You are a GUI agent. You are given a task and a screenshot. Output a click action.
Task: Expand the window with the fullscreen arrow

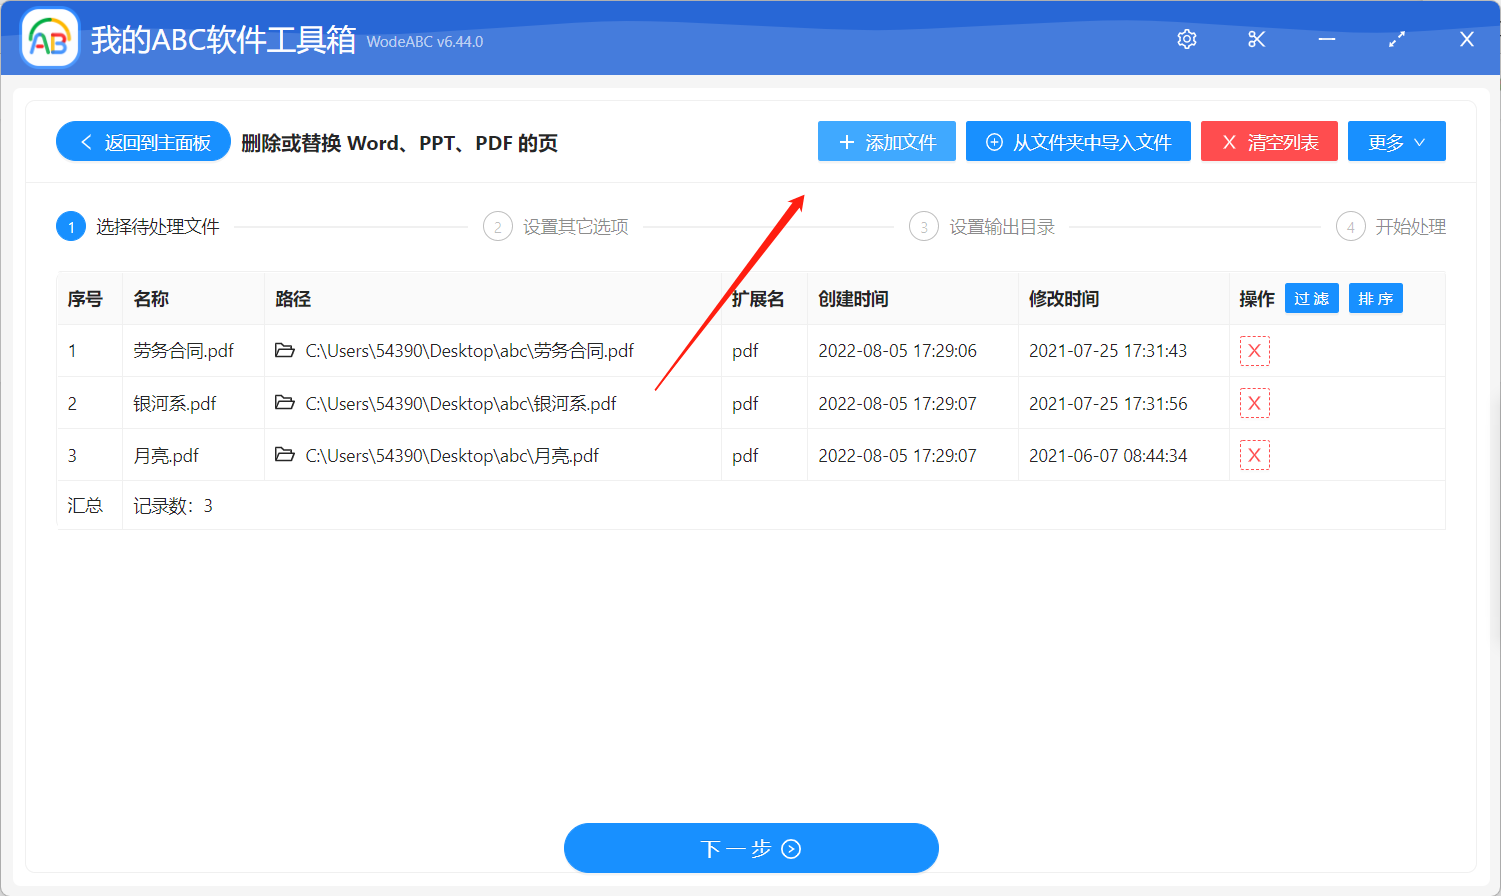pos(1396,39)
